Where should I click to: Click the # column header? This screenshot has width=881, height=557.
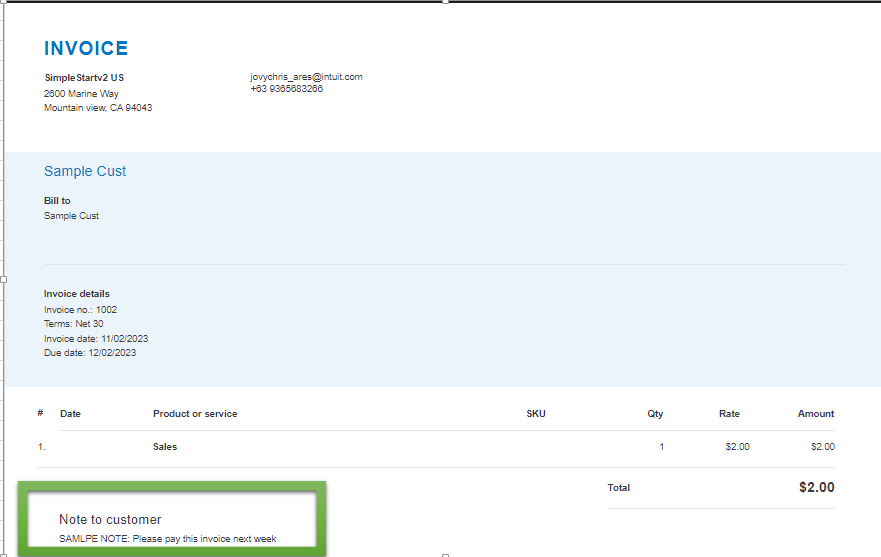(40, 413)
